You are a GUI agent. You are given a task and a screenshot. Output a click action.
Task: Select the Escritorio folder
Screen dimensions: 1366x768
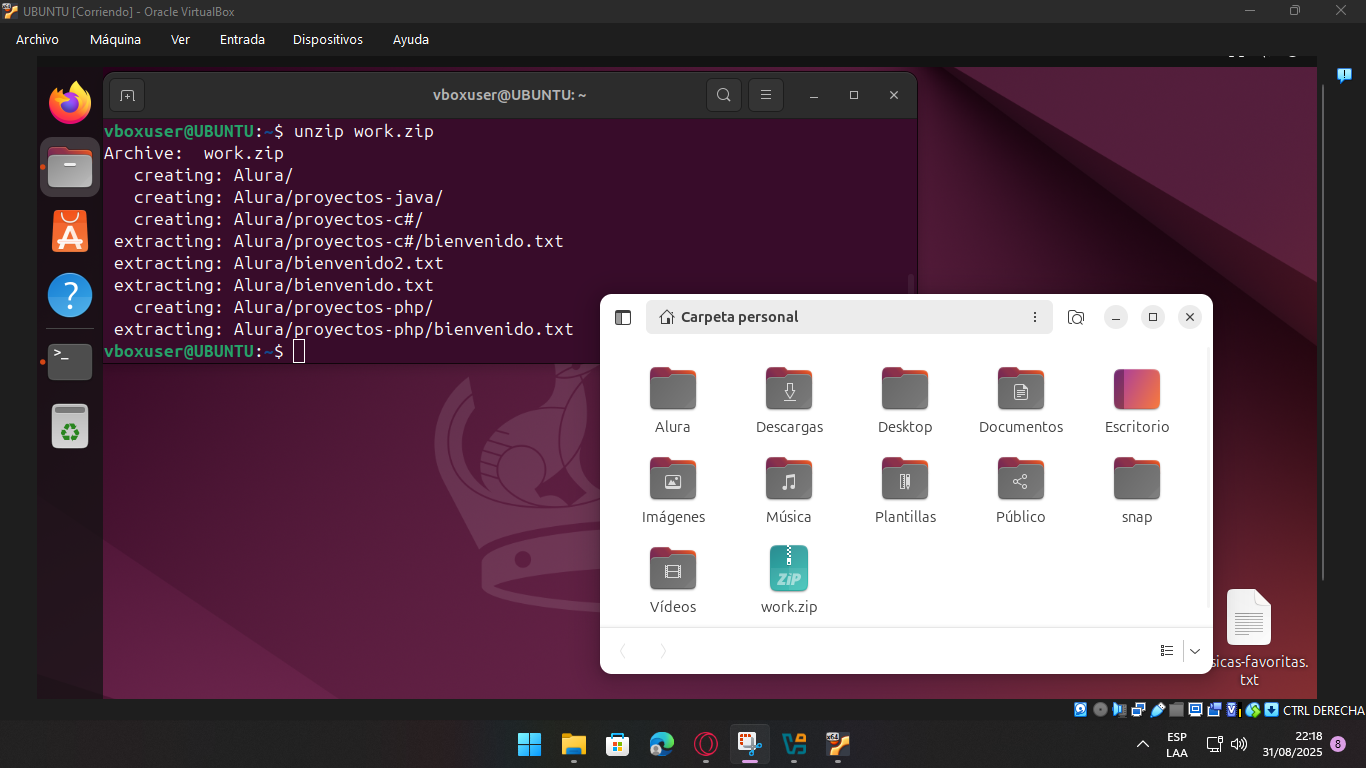point(1137,400)
